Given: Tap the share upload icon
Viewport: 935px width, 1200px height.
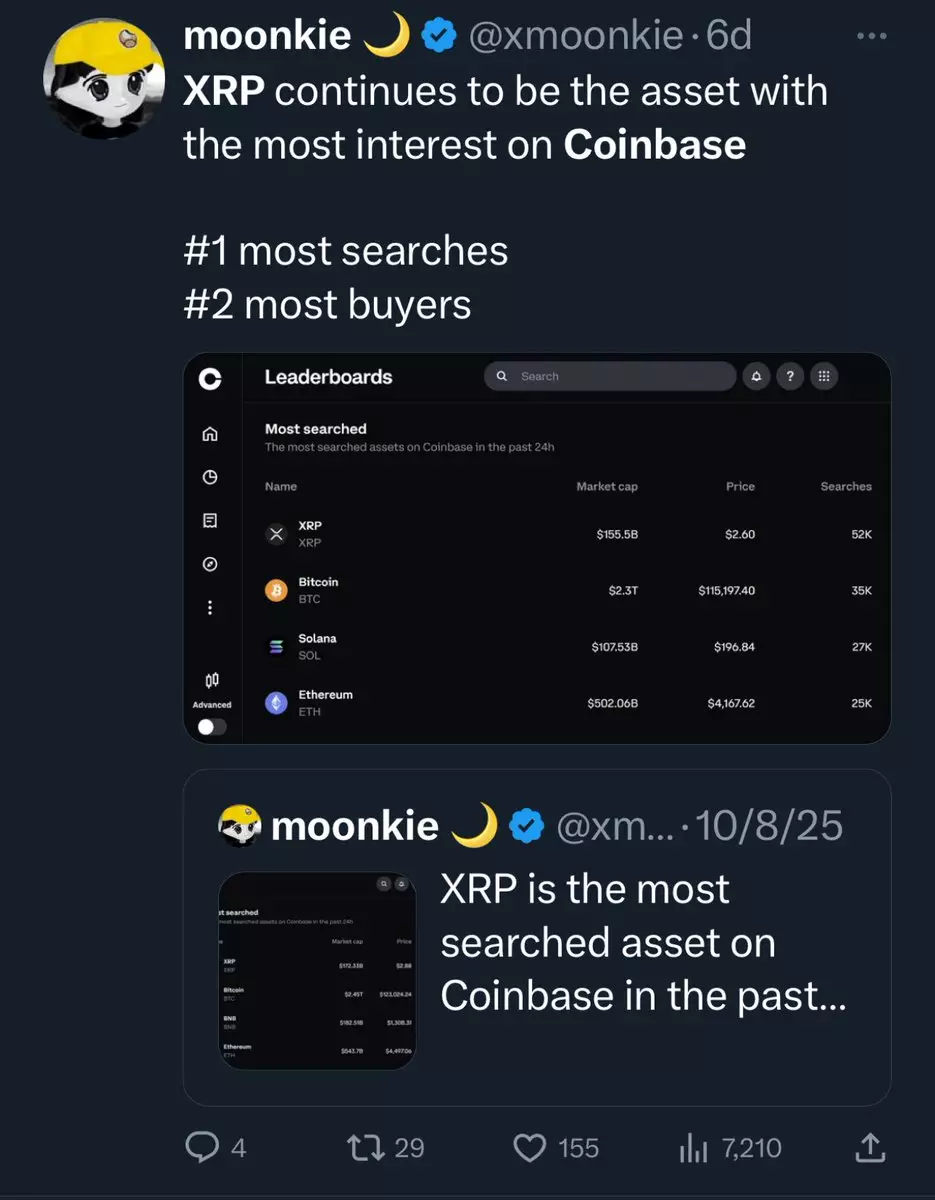Looking at the screenshot, I should 870,1148.
